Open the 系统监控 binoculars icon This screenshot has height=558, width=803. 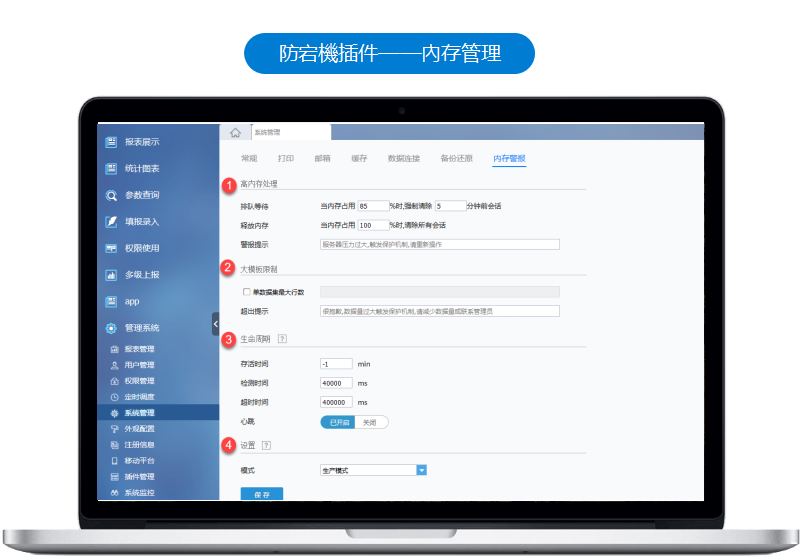coord(115,492)
